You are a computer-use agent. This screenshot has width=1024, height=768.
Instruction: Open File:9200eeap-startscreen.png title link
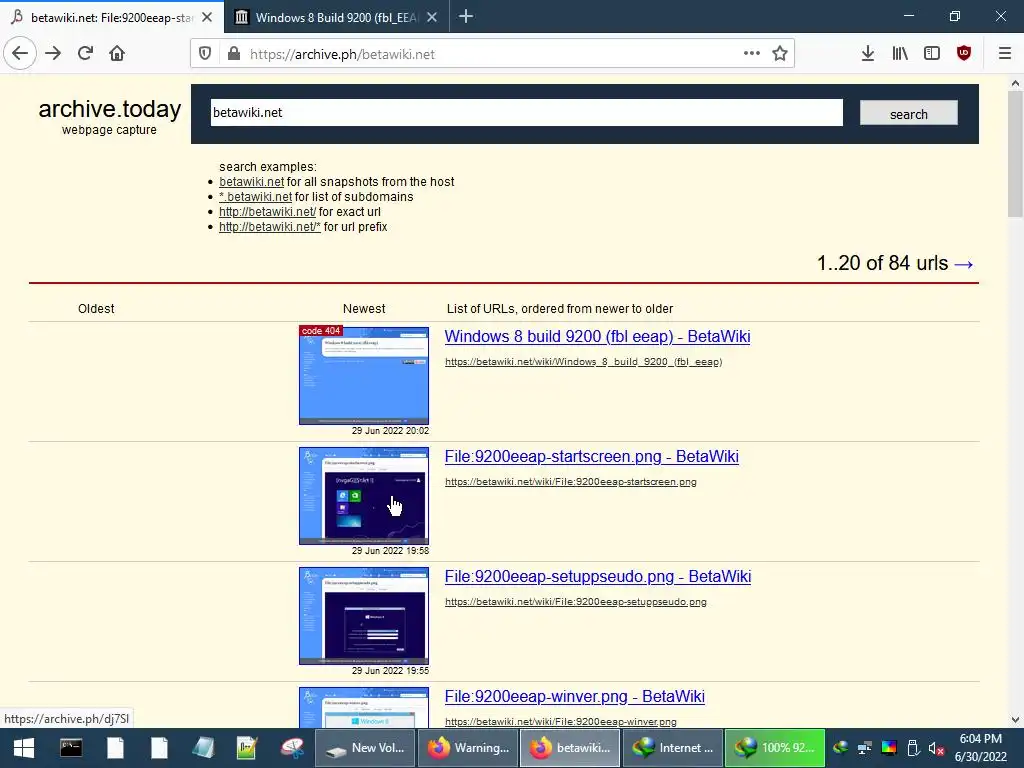[x=592, y=456]
